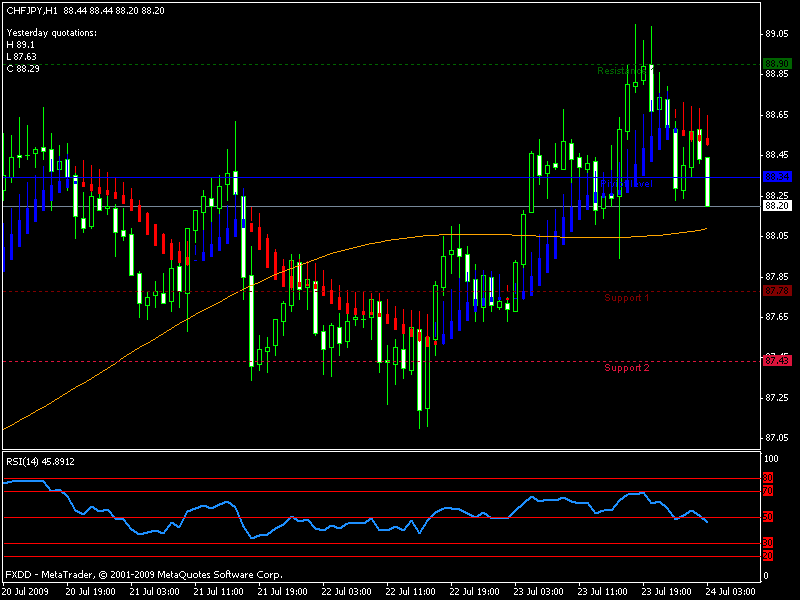Click the Pivot level label text
Viewport: 800px width, 600px height.
[625, 184]
